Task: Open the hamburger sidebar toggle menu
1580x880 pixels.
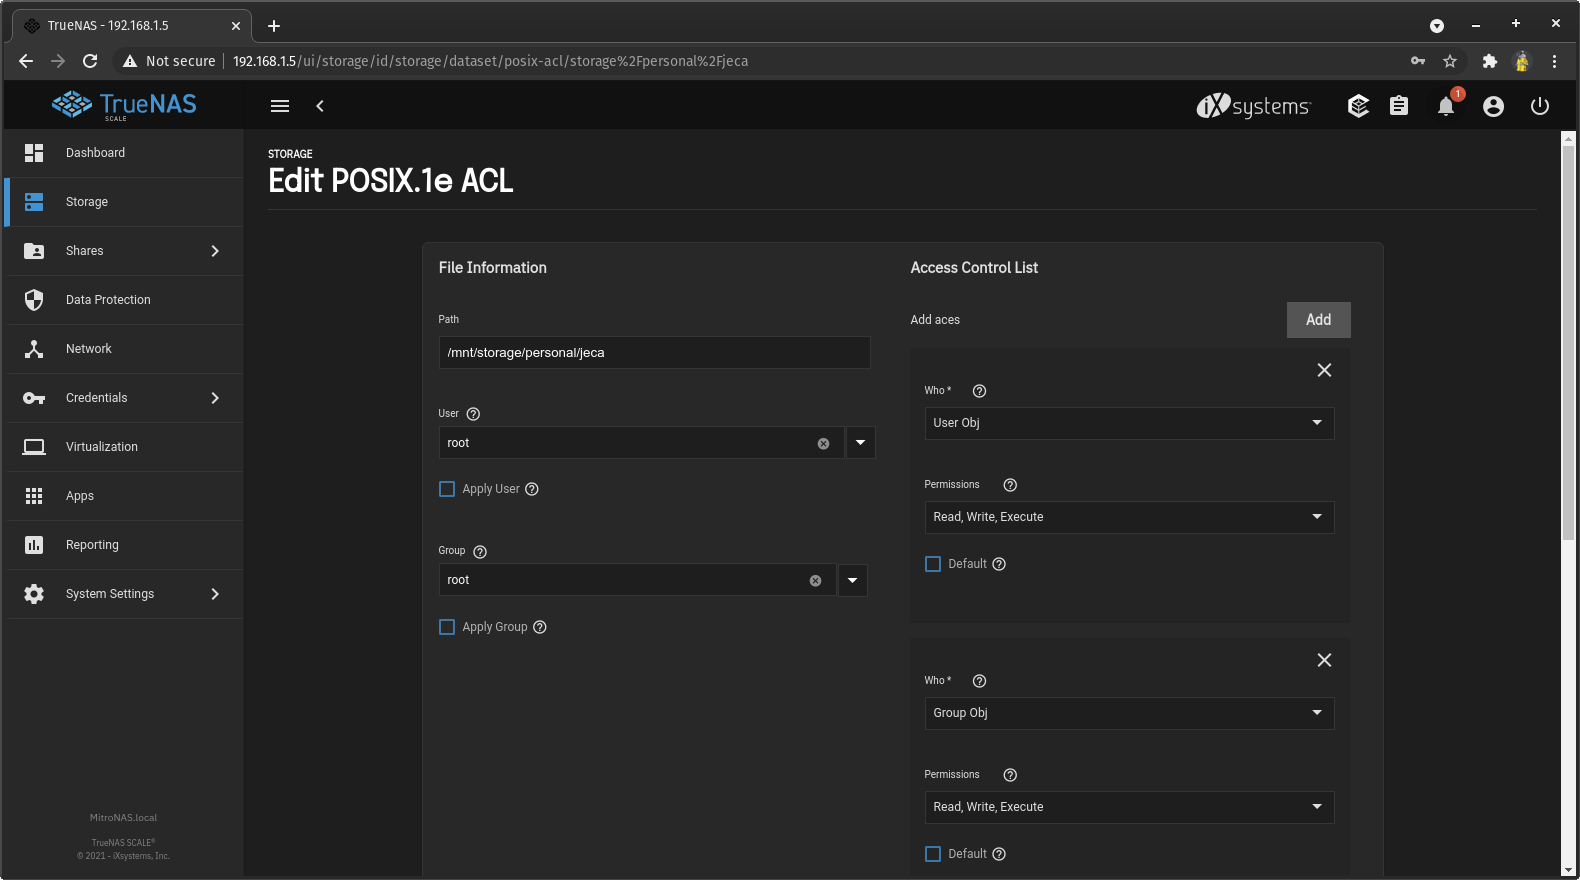Action: [280, 106]
